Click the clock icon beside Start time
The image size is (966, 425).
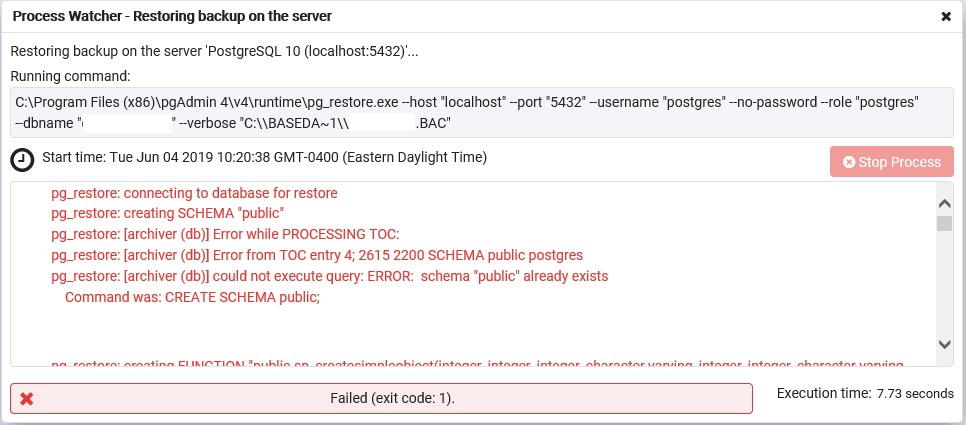click(x=22, y=160)
